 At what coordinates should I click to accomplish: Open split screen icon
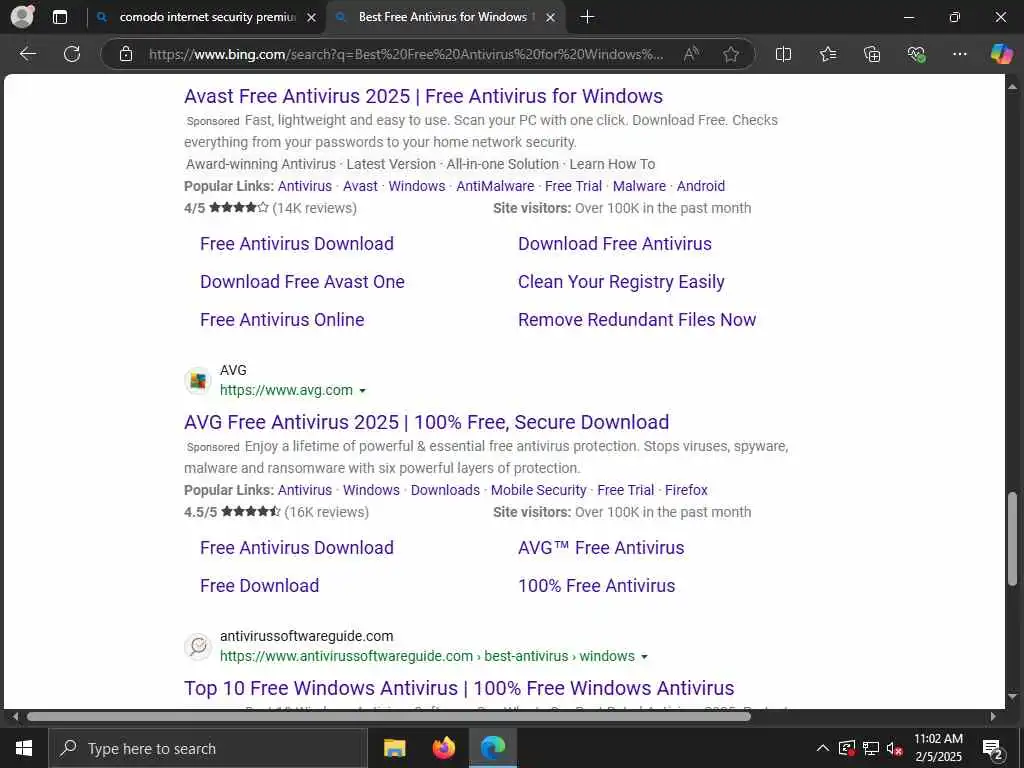tap(783, 54)
